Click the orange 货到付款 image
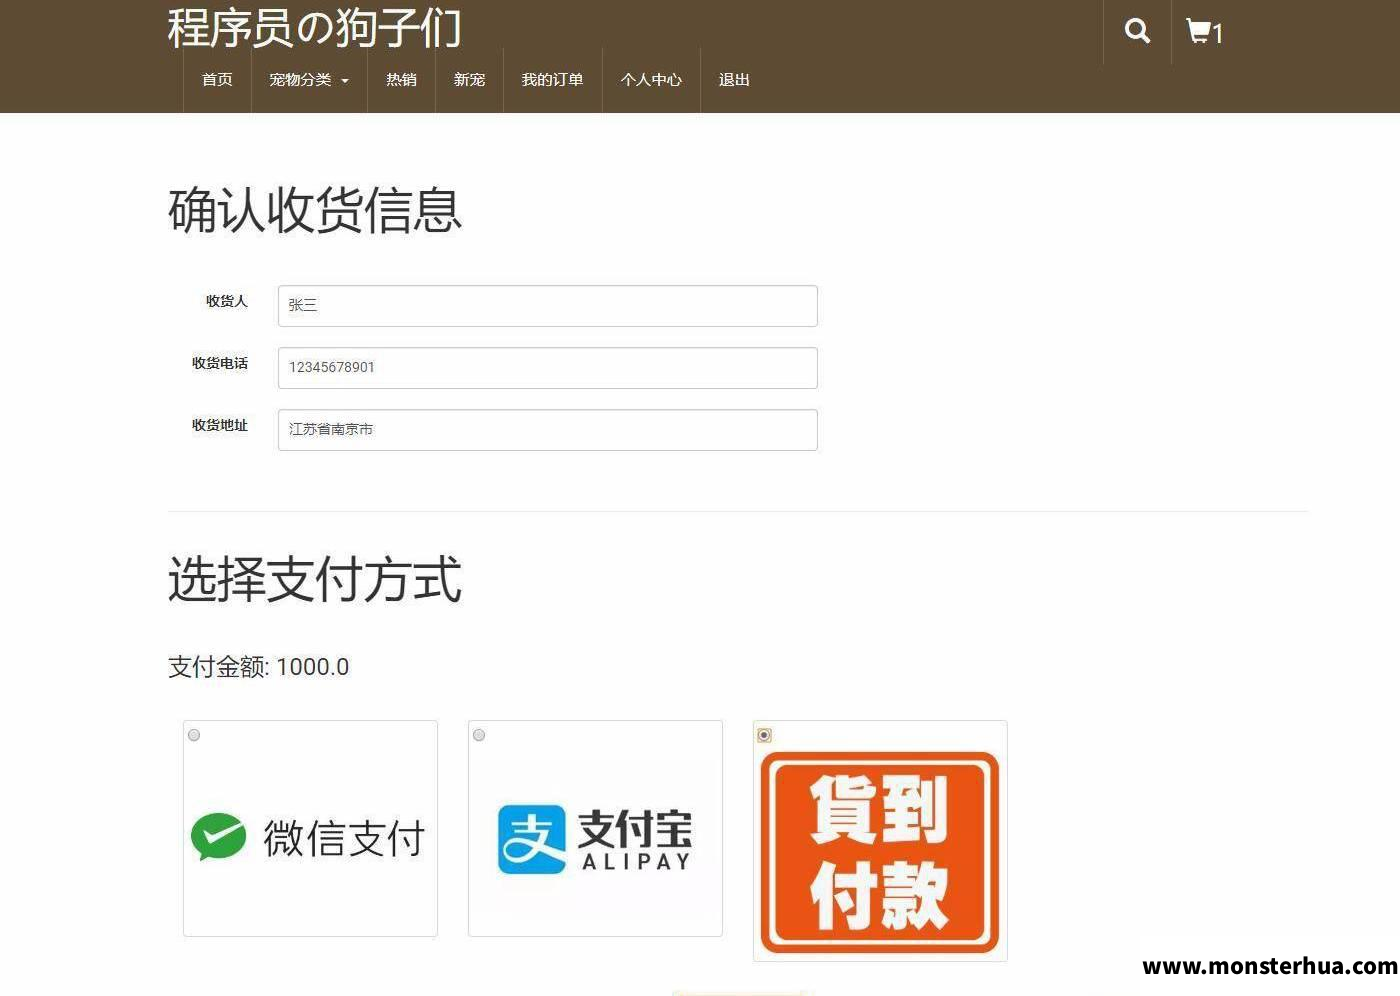The height and width of the screenshot is (996, 1400). tap(880, 852)
